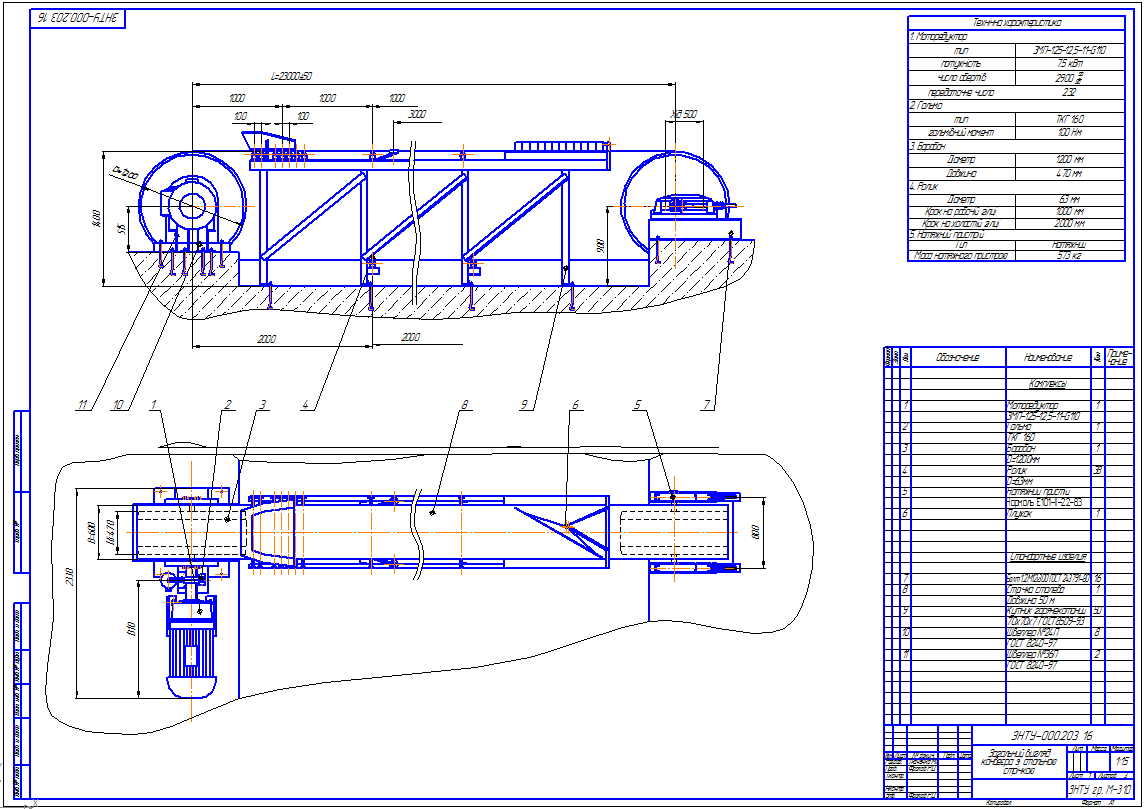Select the '1. Моторедуктор' section row
Viewport: 1146px width, 809px height.
(x=1016, y=37)
